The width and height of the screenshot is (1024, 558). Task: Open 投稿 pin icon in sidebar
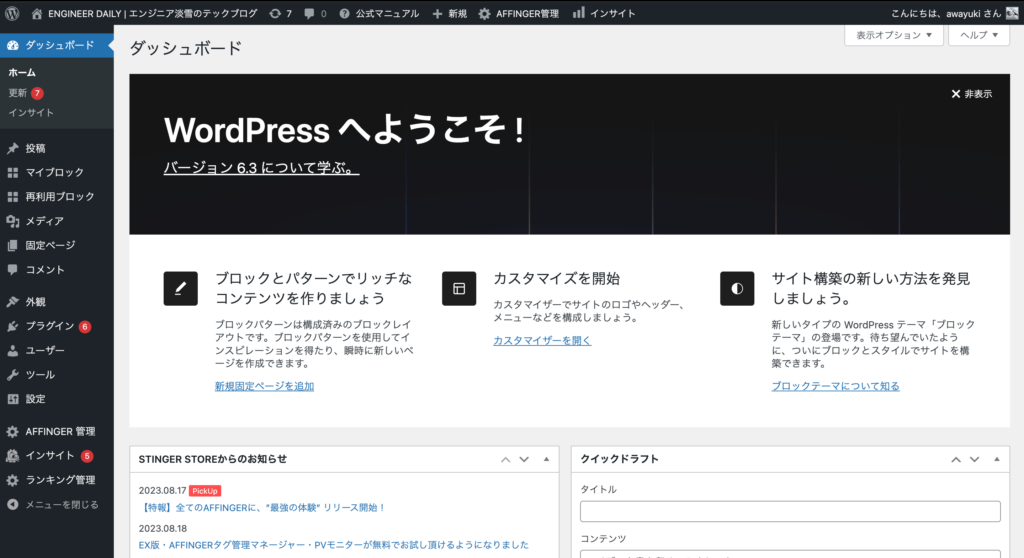12,148
